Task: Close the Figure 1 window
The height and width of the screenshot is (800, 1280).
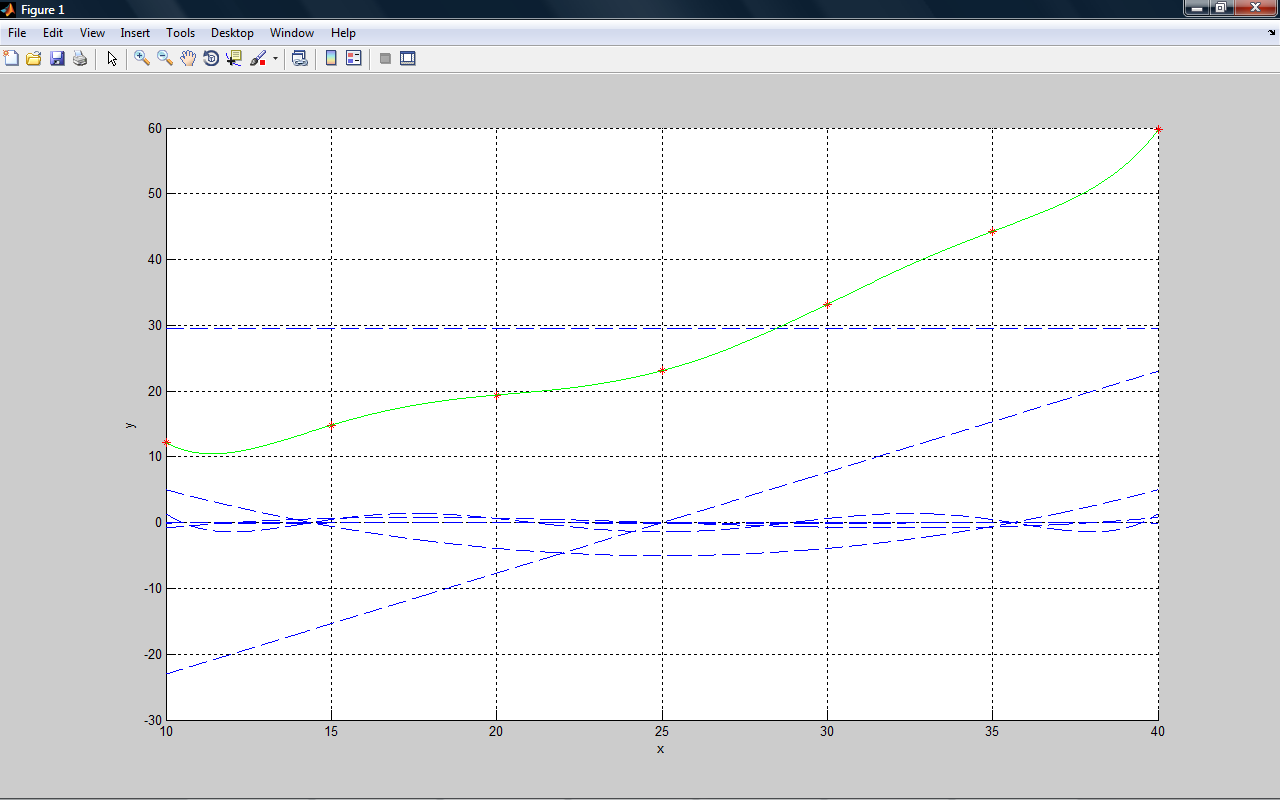Action: (x=1255, y=8)
